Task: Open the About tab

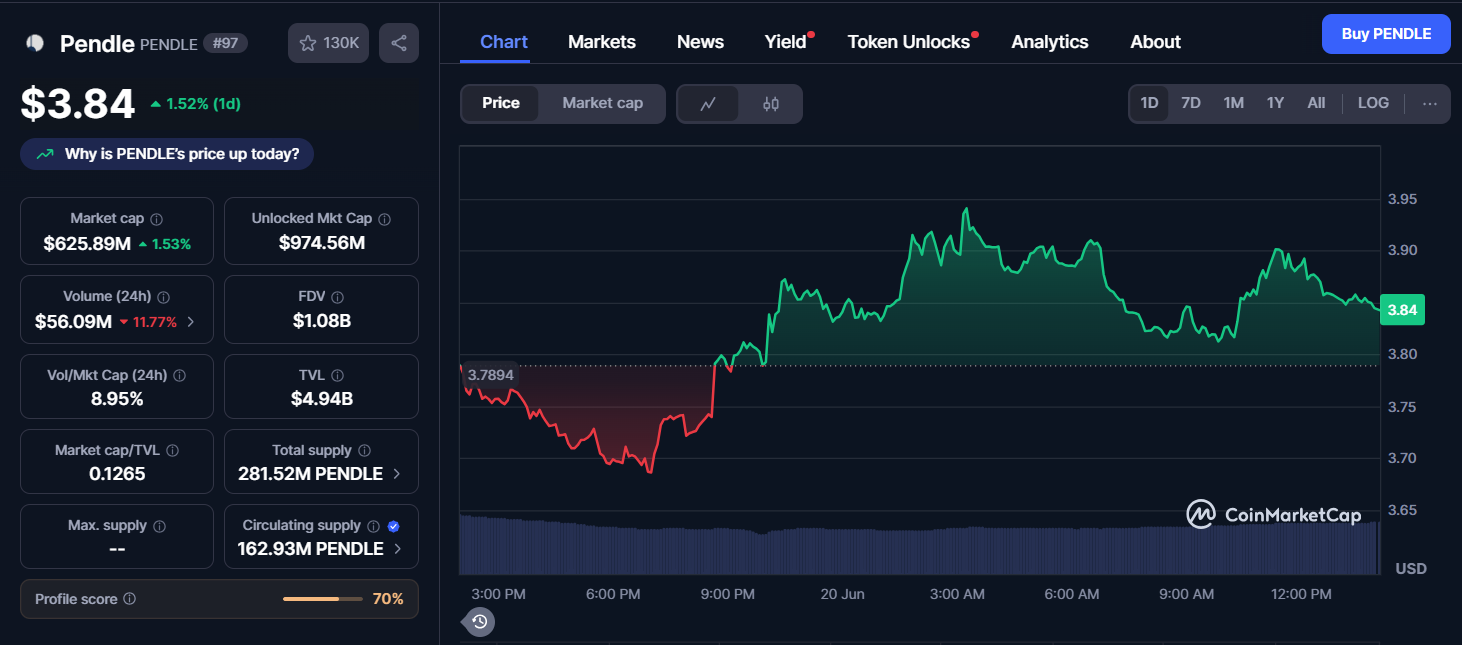Action: [1155, 42]
